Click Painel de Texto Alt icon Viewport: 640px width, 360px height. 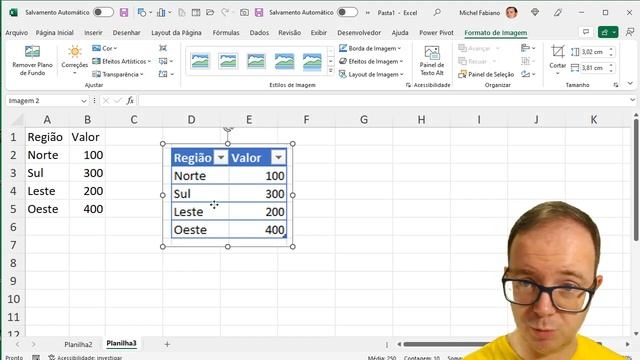[x=432, y=52]
